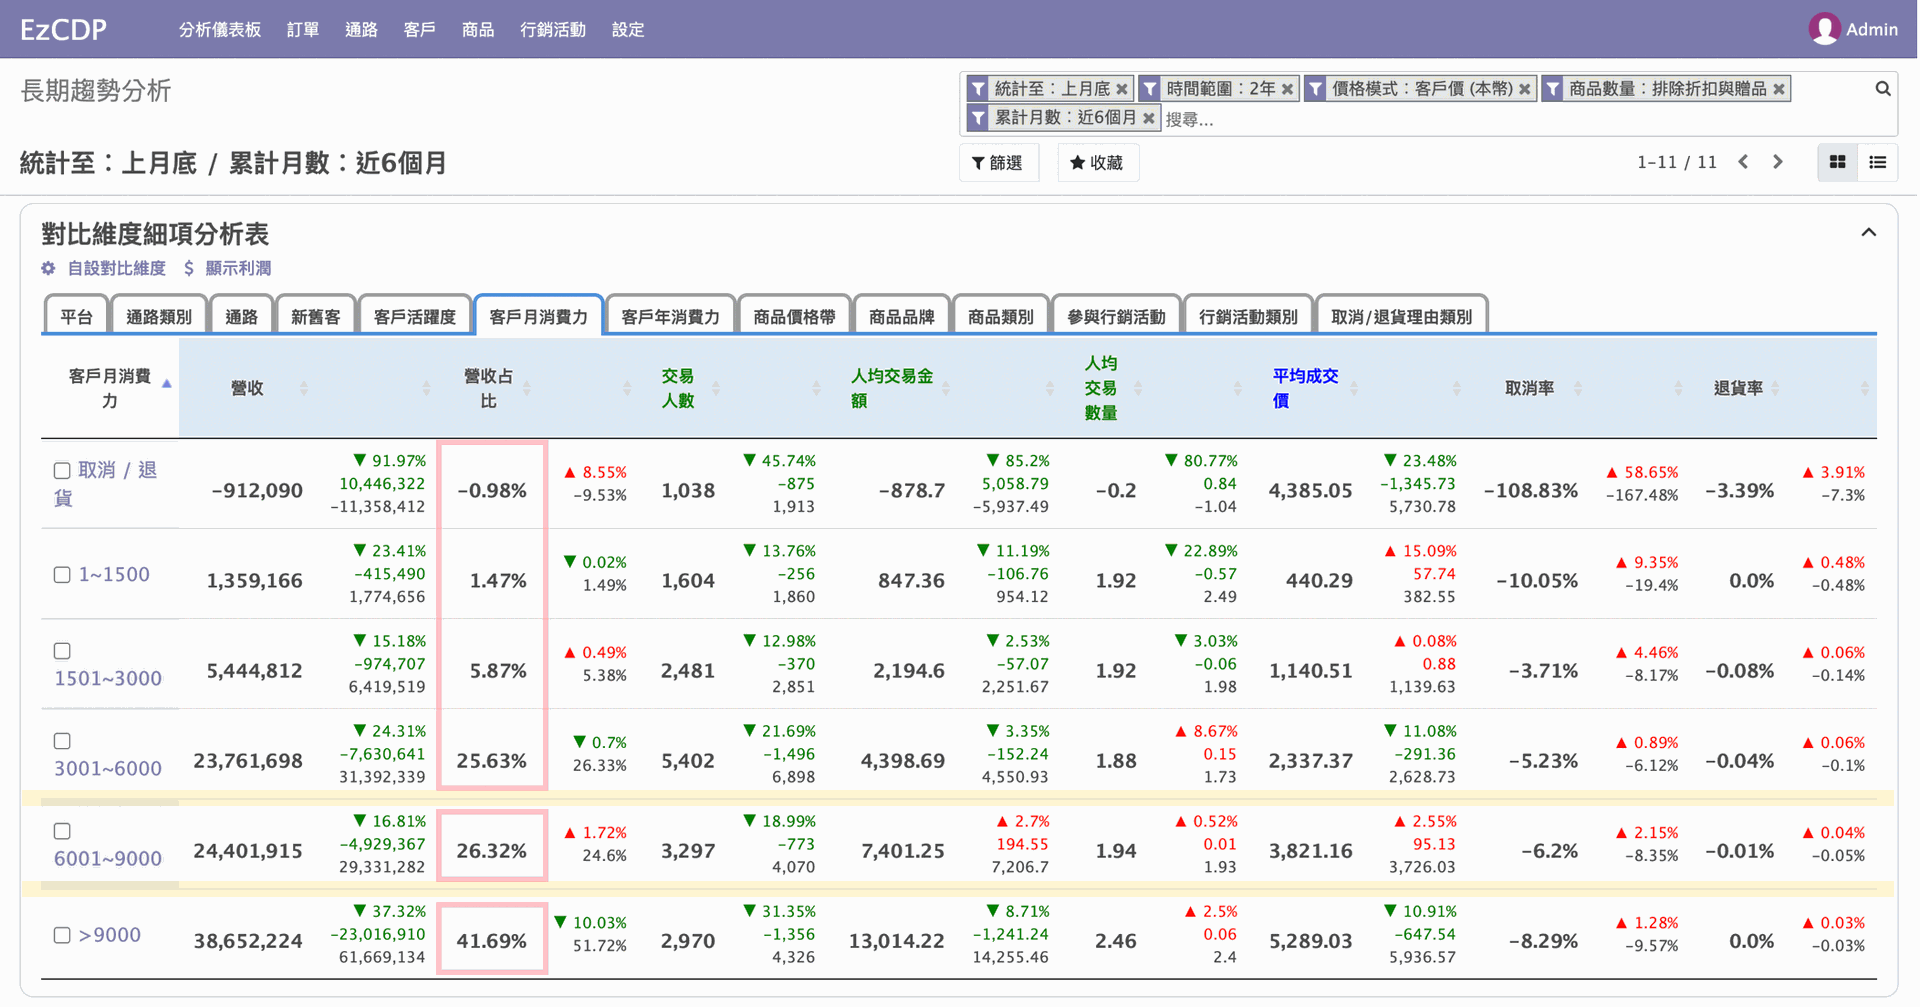Sort by 取消率 column header

point(1529,388)
